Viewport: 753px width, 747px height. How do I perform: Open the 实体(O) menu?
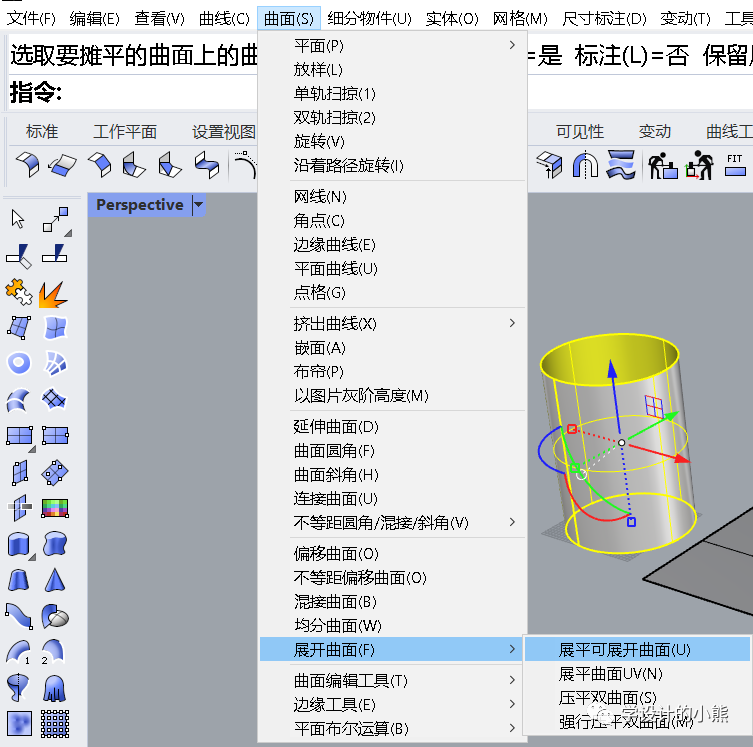tap(452, 19)
